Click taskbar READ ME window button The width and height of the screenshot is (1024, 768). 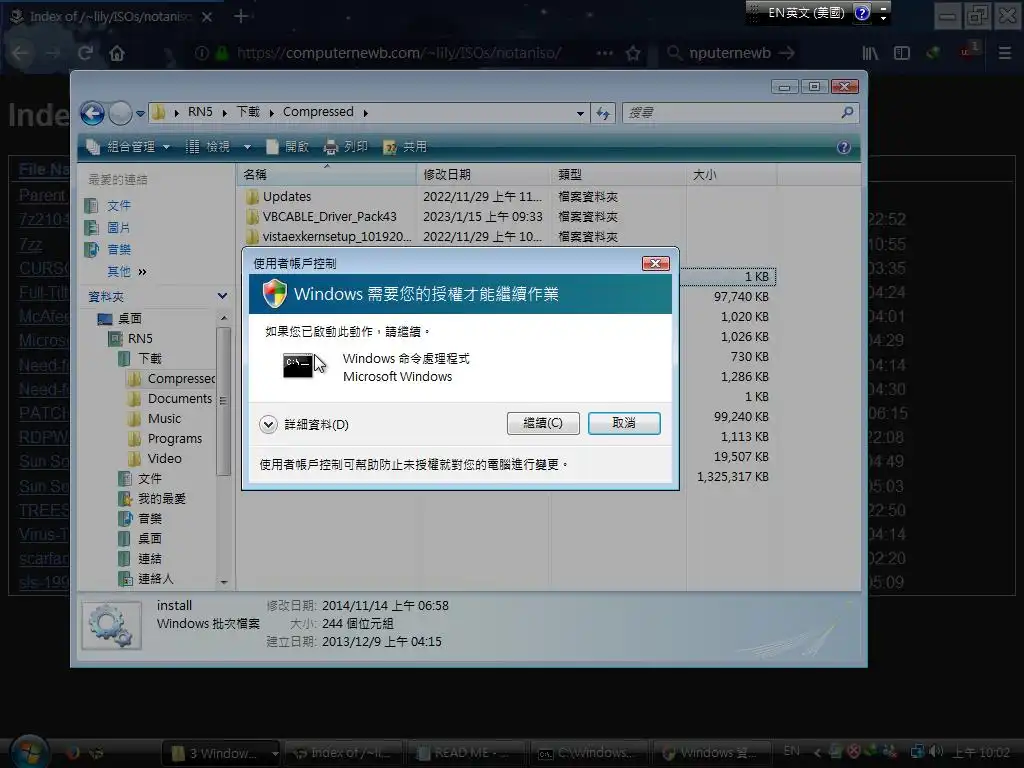pos(466,753)
